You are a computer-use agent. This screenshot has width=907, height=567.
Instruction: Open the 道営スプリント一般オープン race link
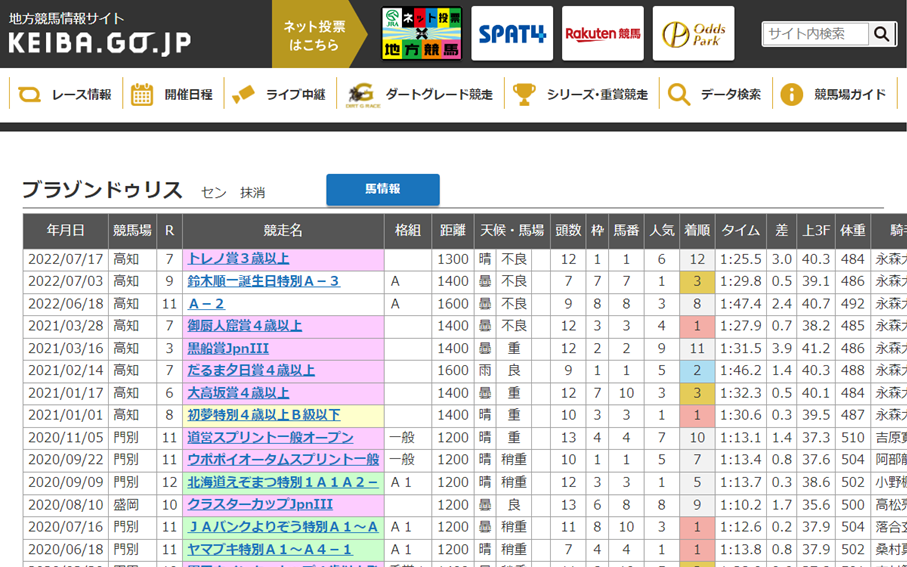[x=270, y=437]
